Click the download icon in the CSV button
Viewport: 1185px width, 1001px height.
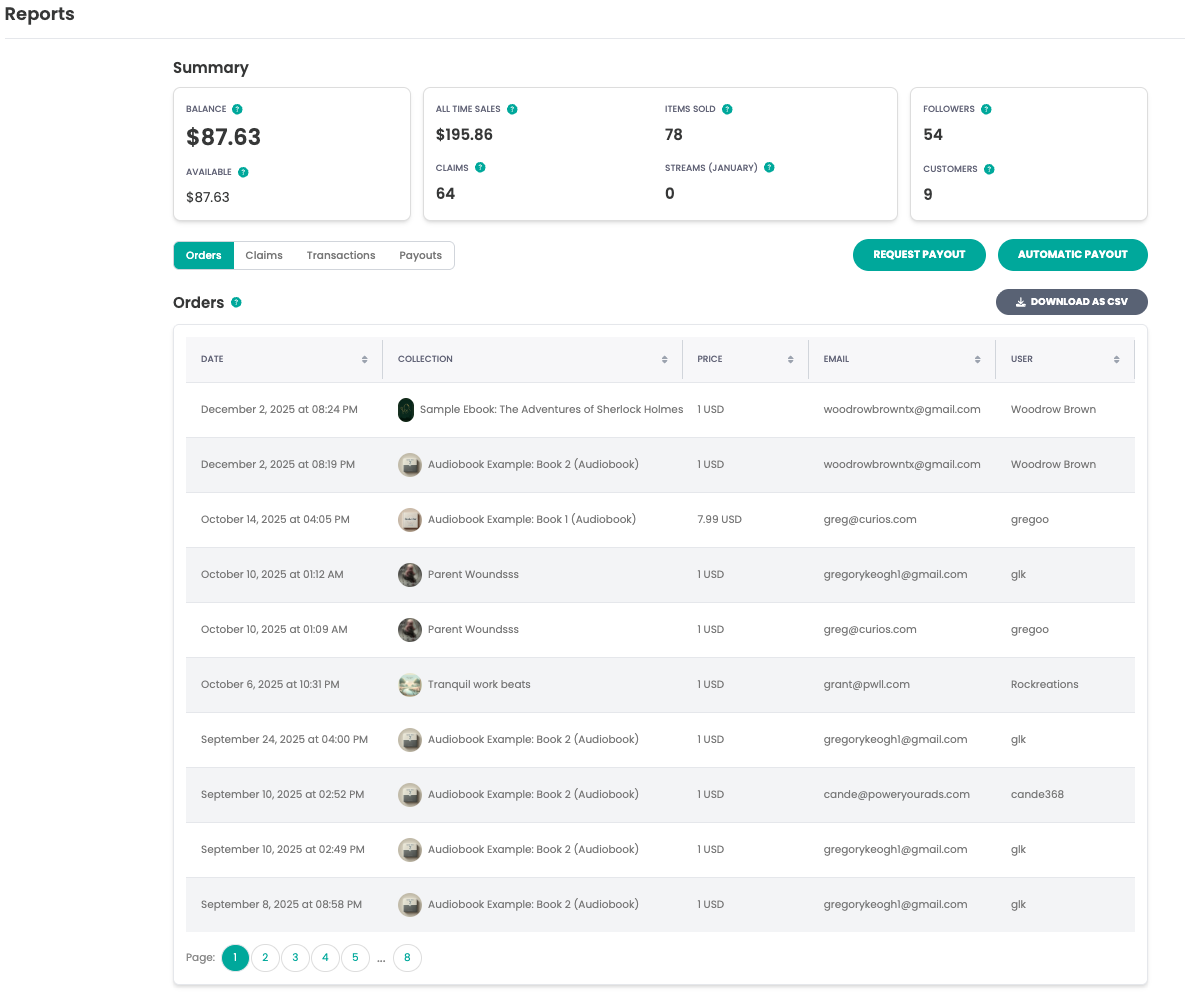(1021, 301)
